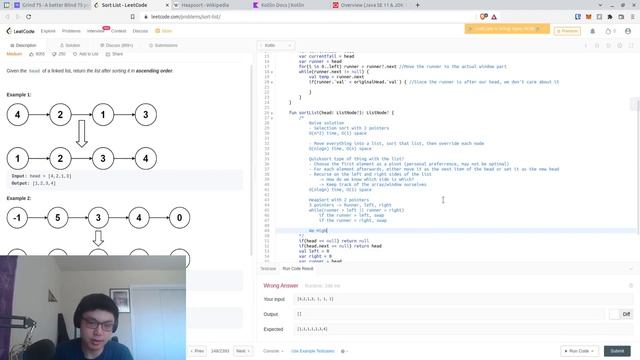The height and width of the screenshot is (360, 640).
Task: Click Use Example Testcases link
Action: point(313,351)
